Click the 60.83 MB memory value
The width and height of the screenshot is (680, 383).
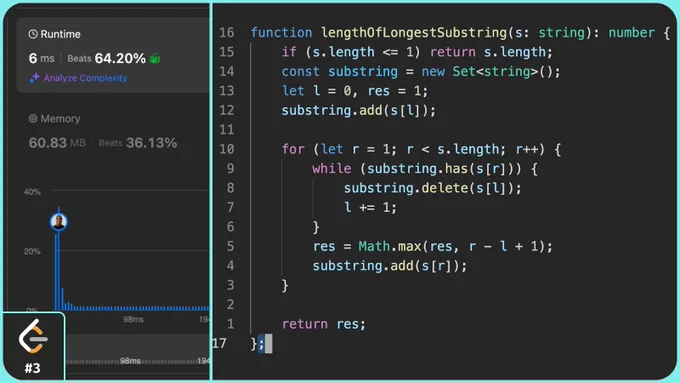coord(57,143)
